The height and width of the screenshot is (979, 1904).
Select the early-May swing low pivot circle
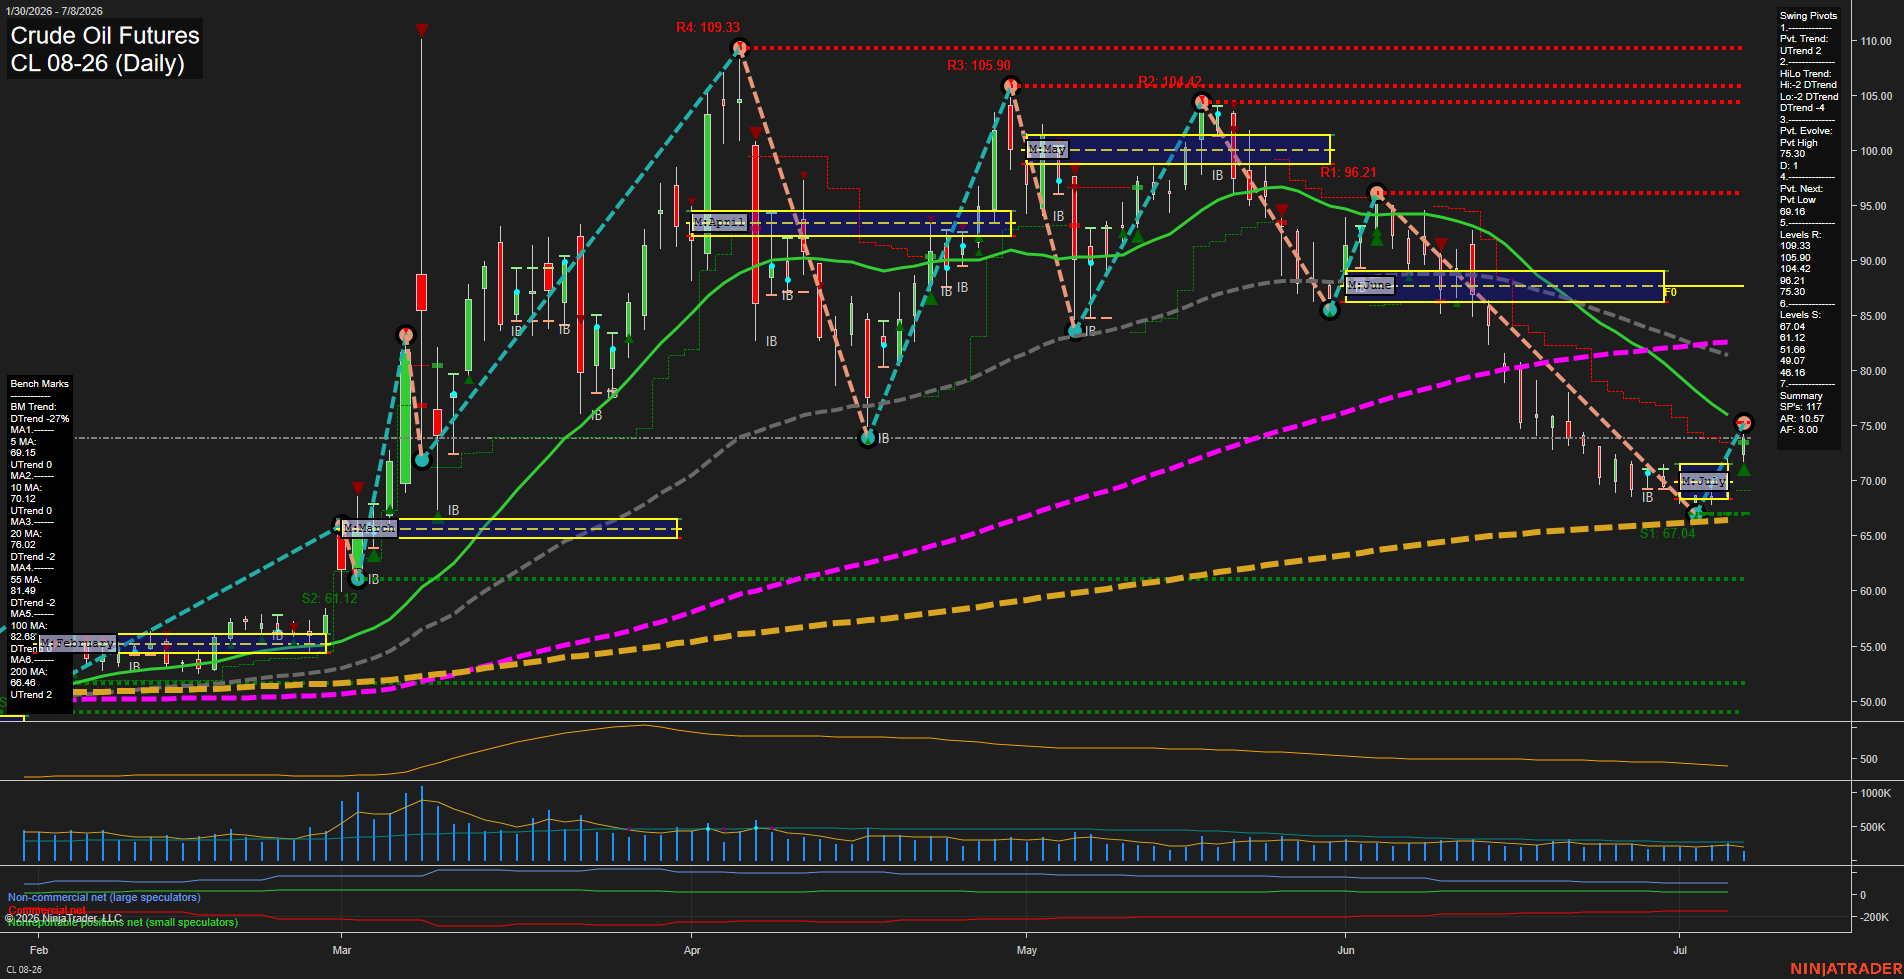click(x=1076, y=330)
